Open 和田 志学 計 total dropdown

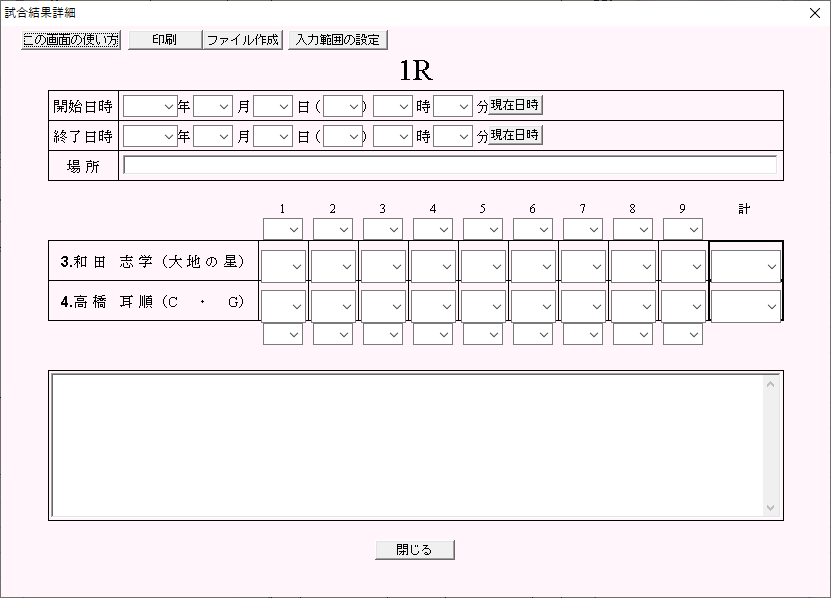(x=746, y=266)
